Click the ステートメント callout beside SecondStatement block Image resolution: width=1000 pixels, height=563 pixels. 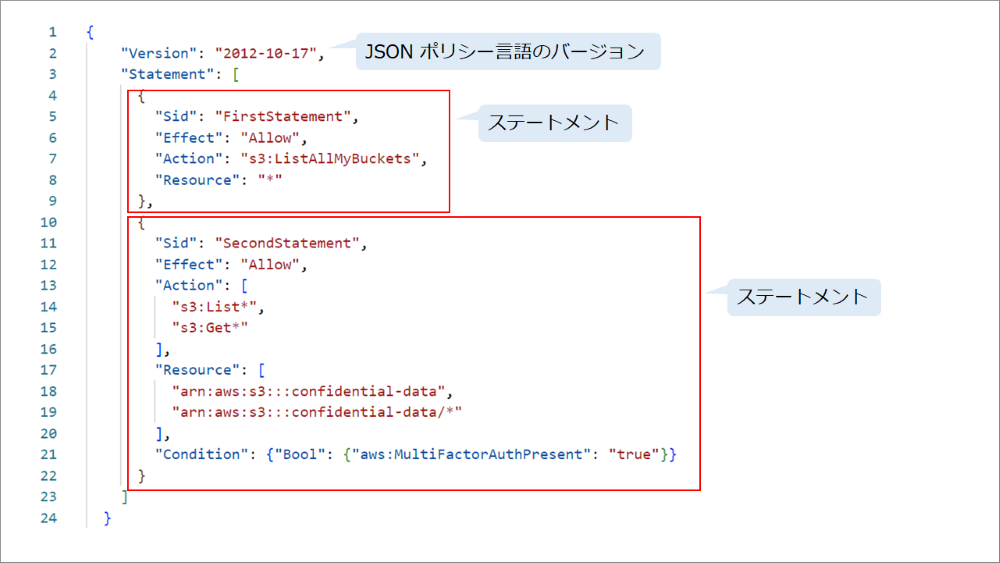tap(803, 297)
